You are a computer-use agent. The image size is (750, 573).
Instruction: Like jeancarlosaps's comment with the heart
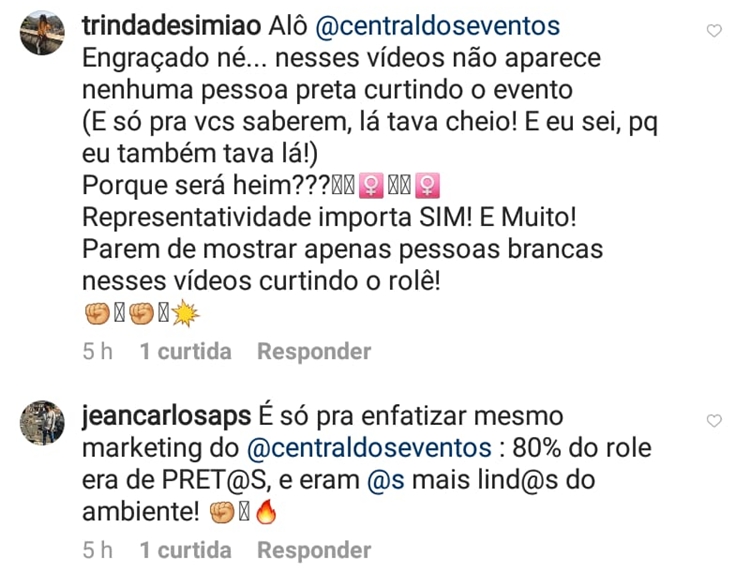tap(714, 421)
